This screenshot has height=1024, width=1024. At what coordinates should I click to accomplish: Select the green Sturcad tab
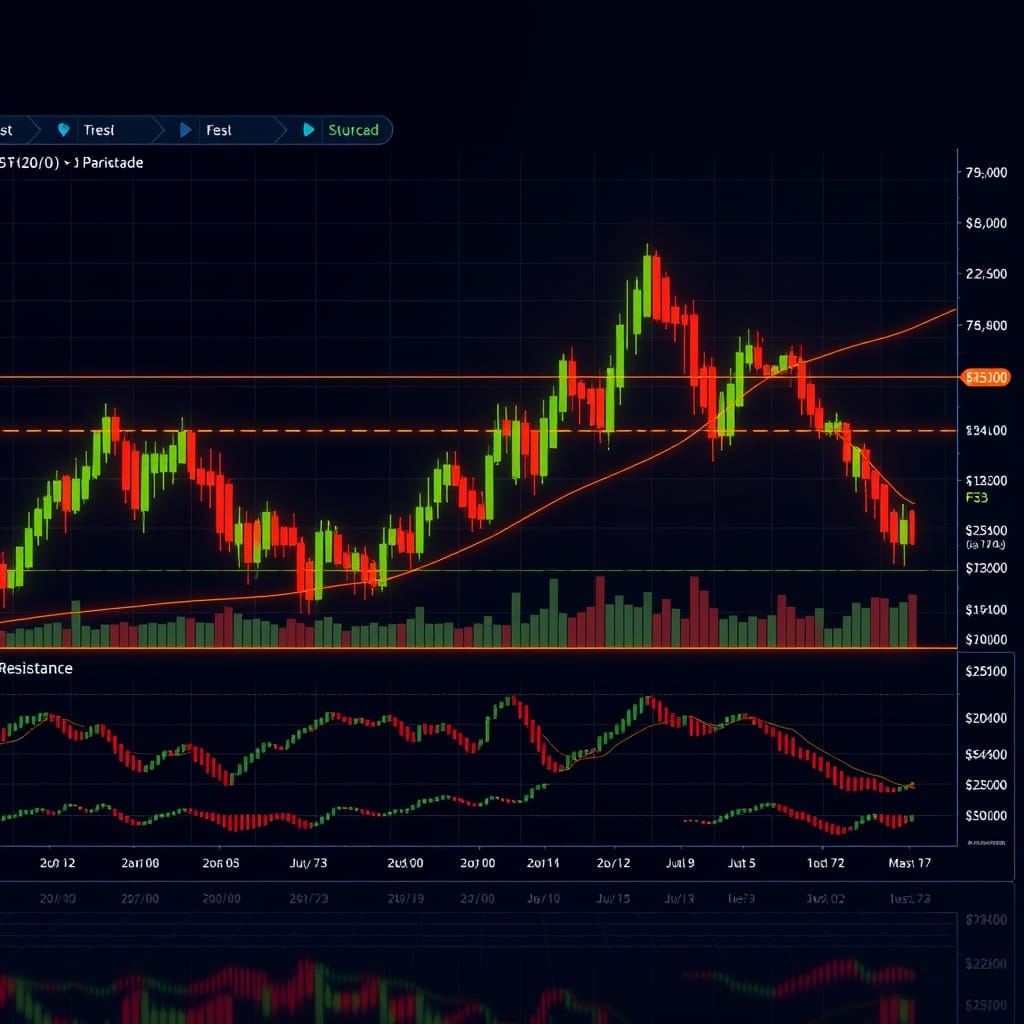[353, 130]
